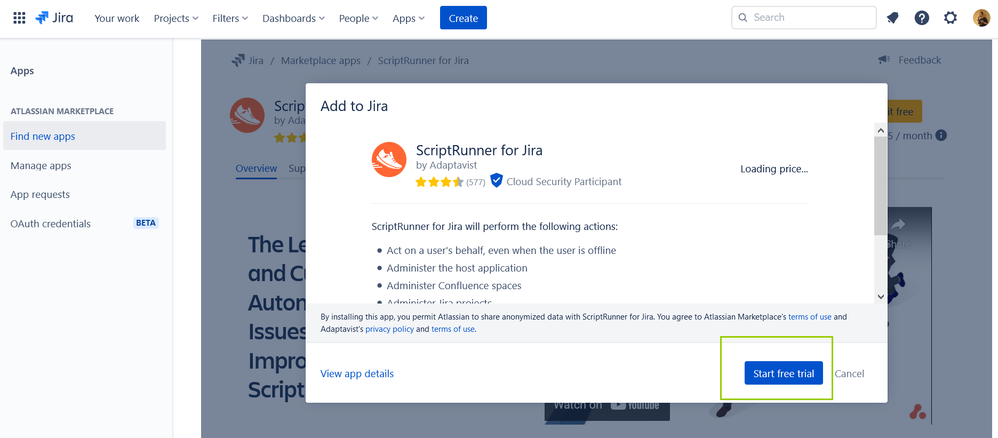This screenshot has width=998, height=438.
Task: Click 'Administer Confluence spaces' bullet
Action: (x=454, y=286)
